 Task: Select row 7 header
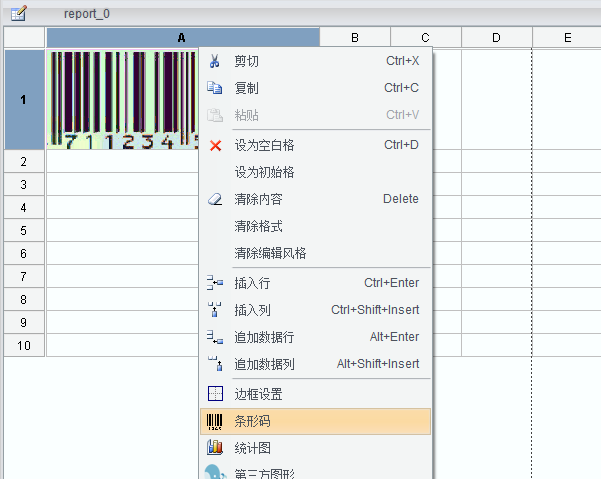[24, 276]
